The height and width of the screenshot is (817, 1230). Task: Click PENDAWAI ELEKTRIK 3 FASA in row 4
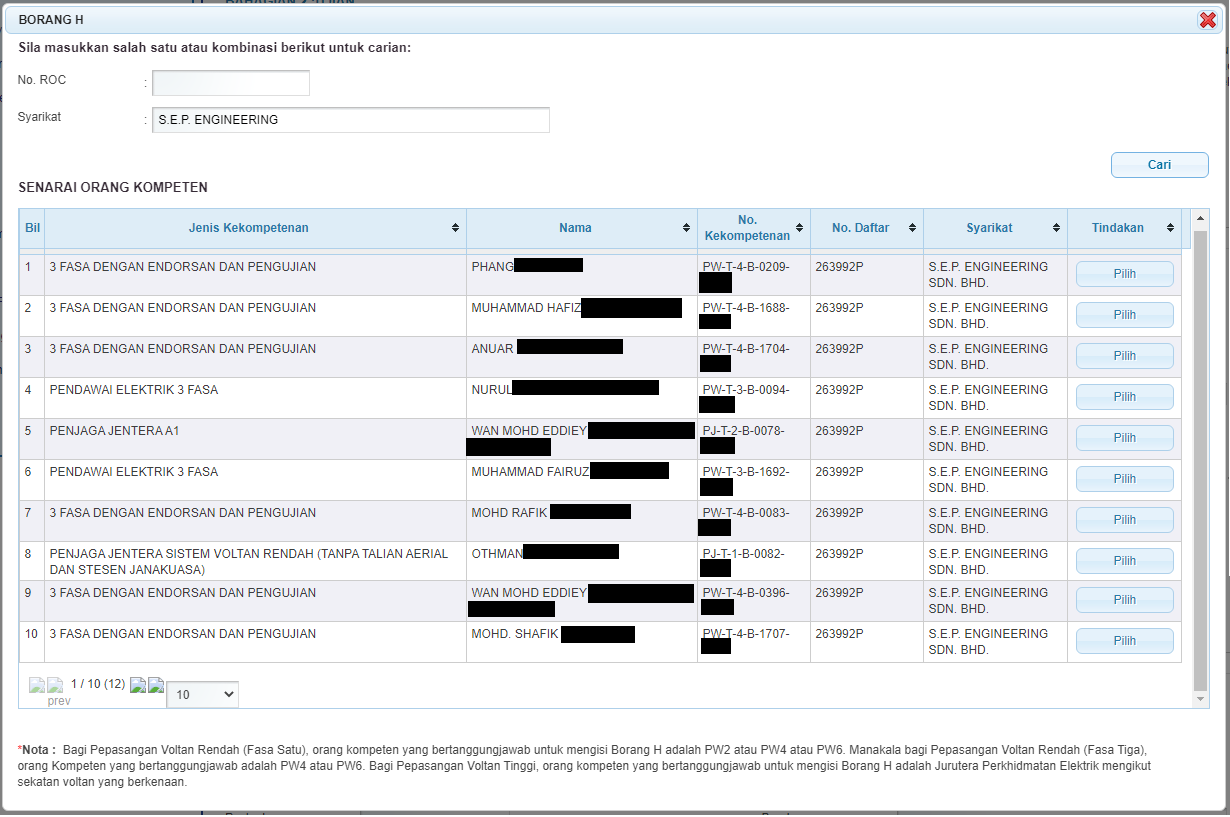(x=133, y=390)
